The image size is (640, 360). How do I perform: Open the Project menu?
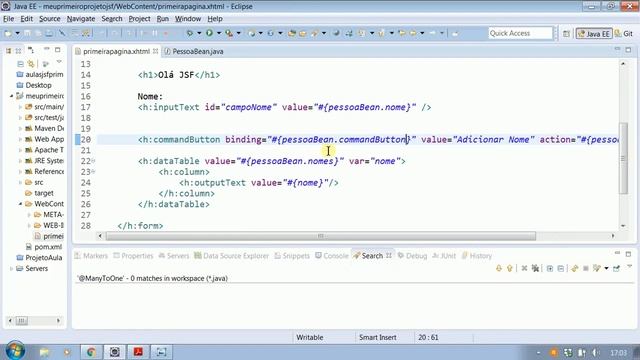(139, 19)
